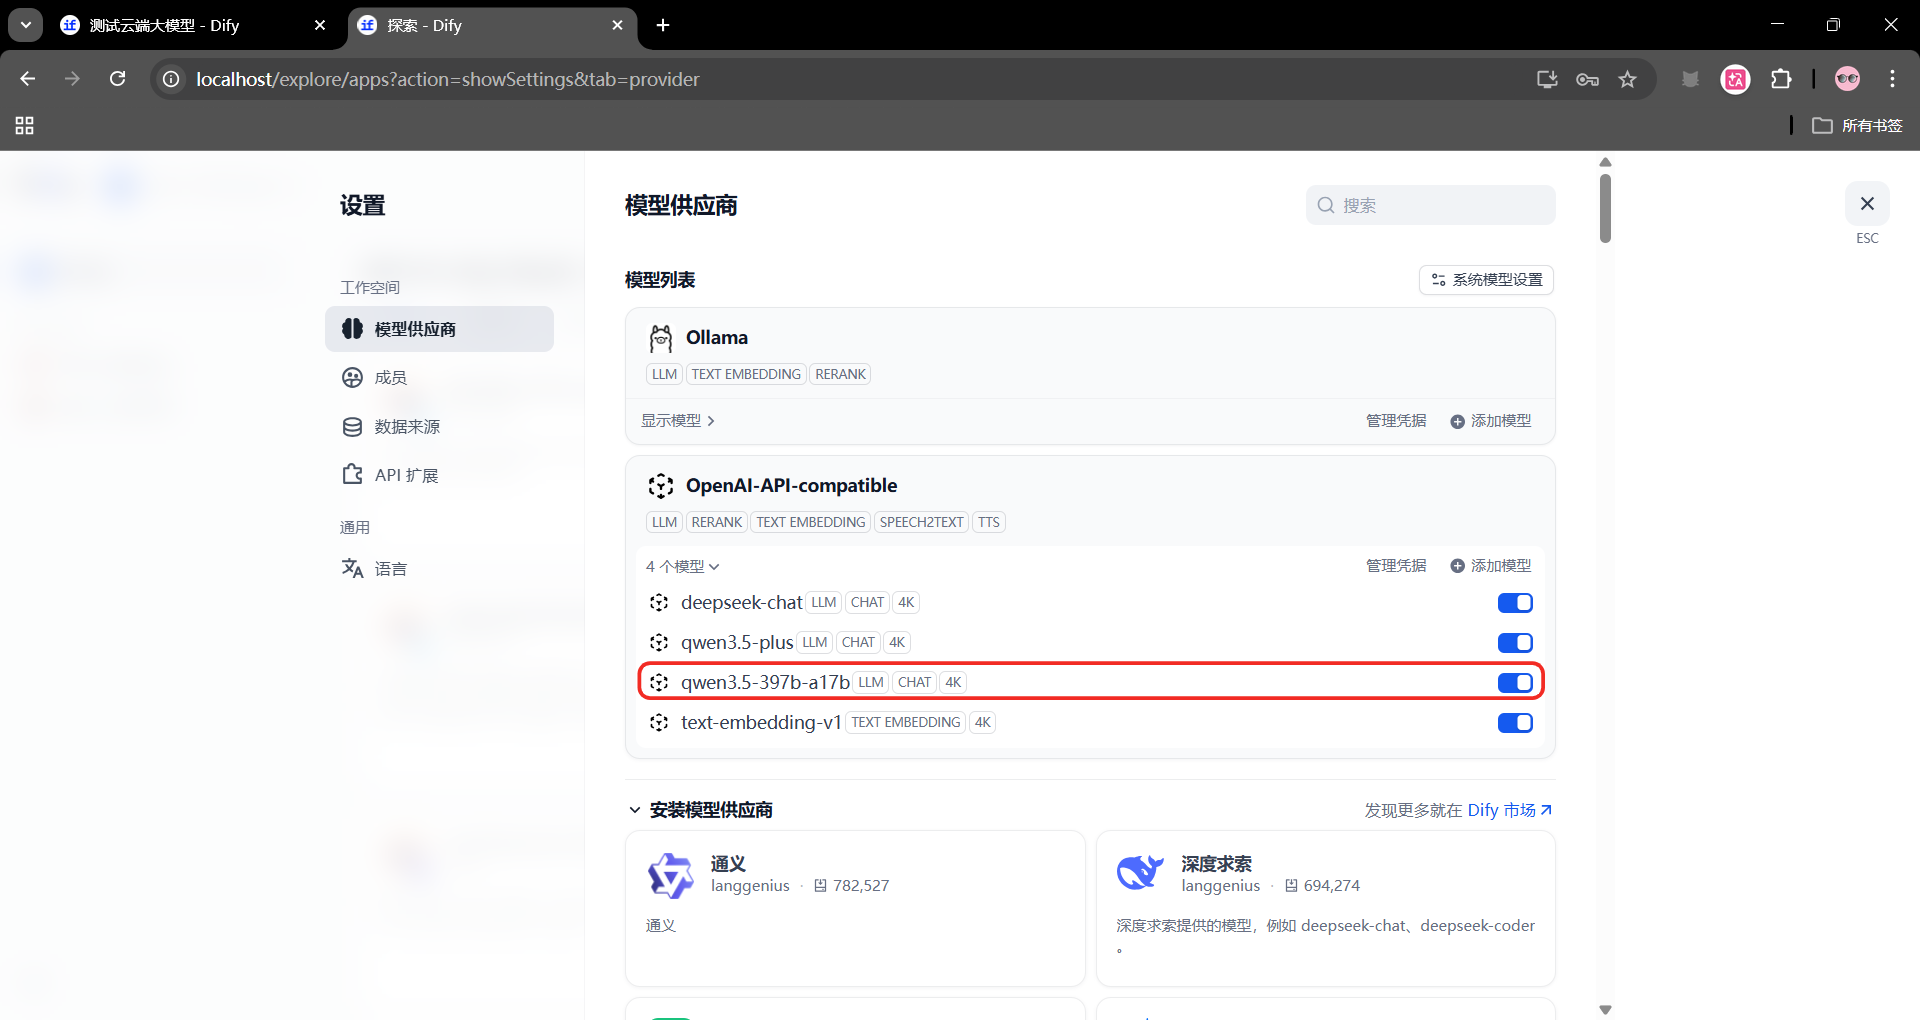This screenshot has width=1920, height=1020.
Task: Open the API 扩展 settings section
Action: pyautogui.click(x=439, y=475)
